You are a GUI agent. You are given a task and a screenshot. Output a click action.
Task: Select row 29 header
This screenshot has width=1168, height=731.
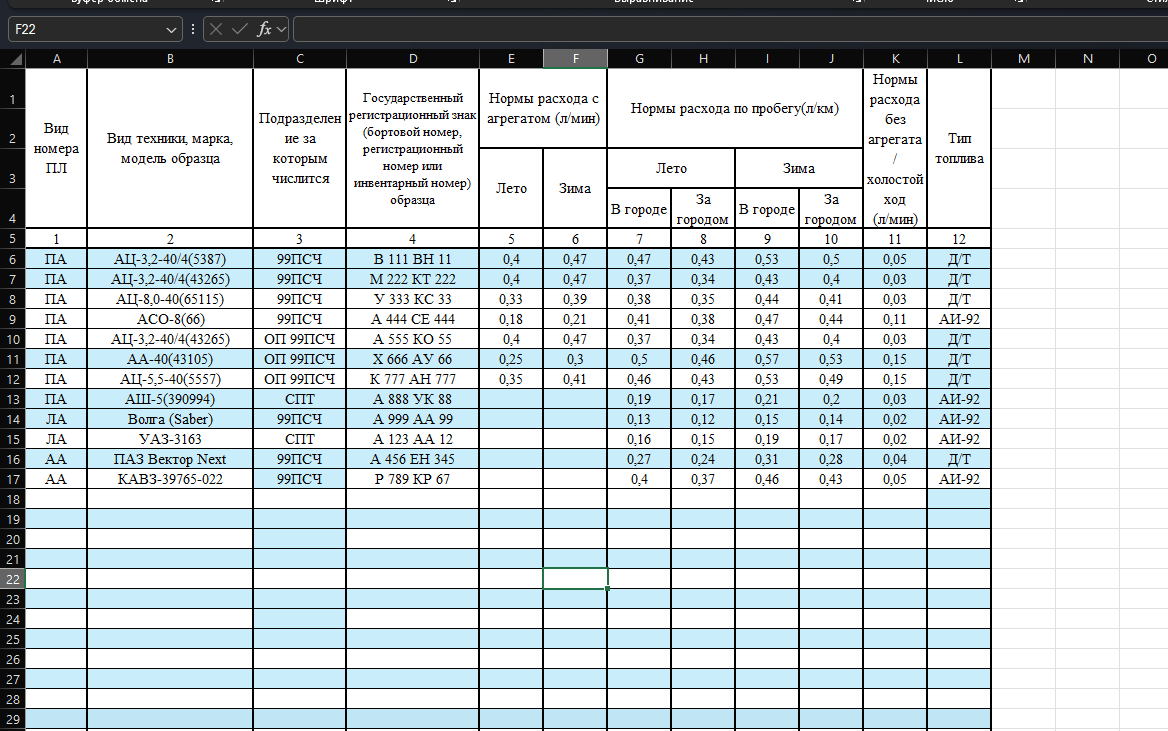click(13, 719)
